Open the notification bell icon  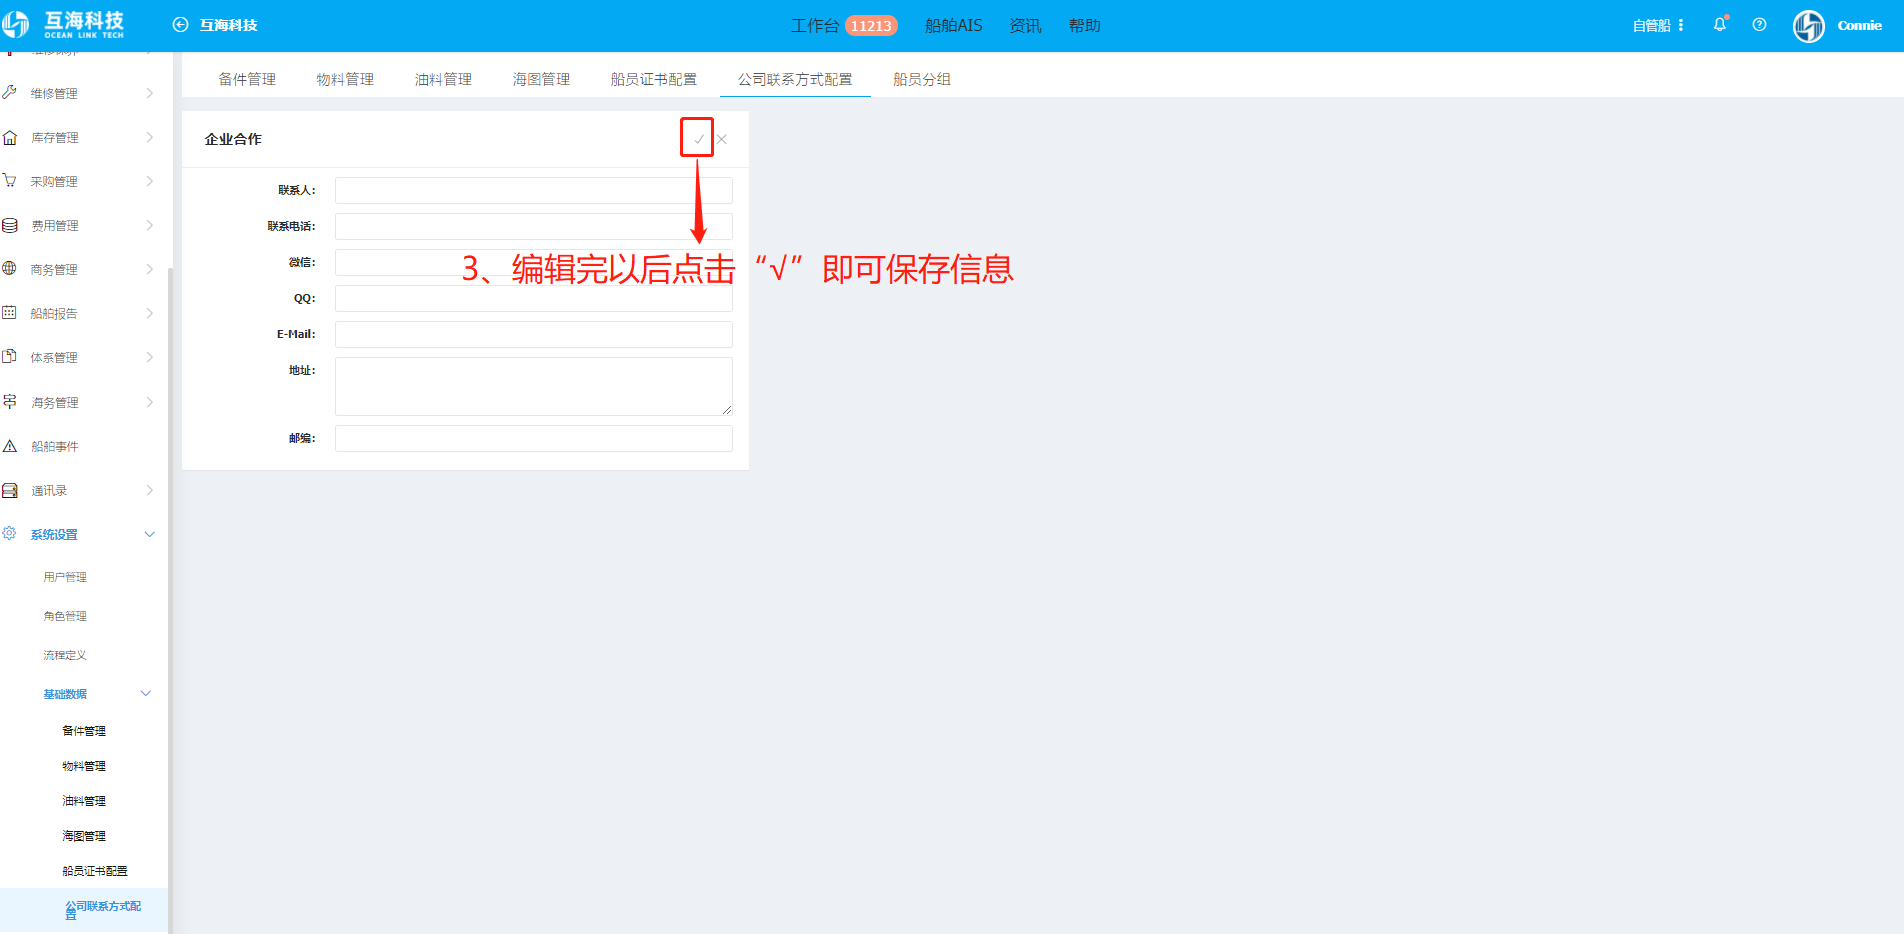(1720, 25)
